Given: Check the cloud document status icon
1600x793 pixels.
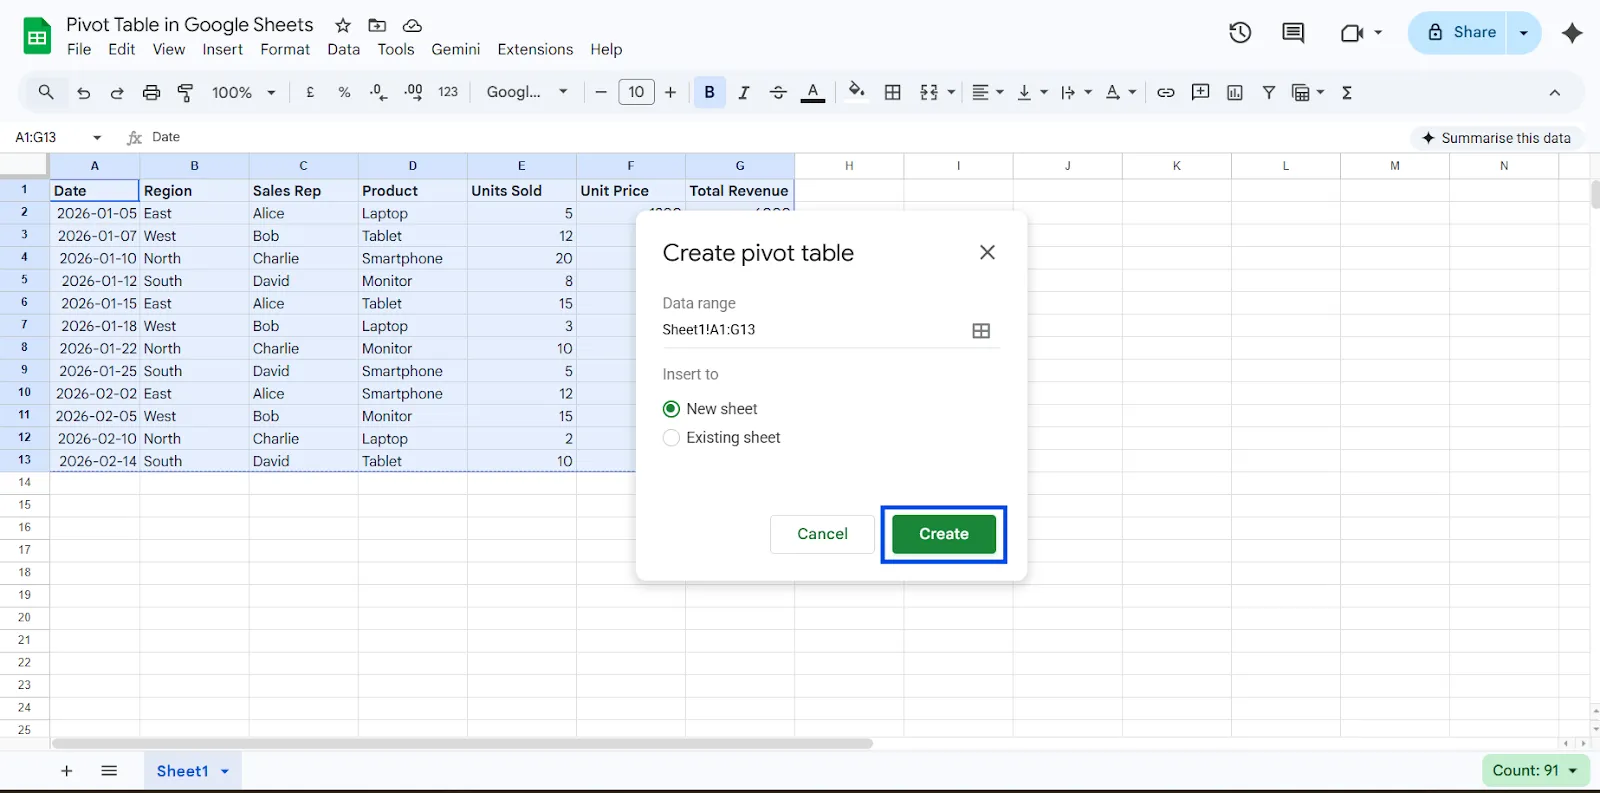Looking at the screenshot, I should point(412,25).
